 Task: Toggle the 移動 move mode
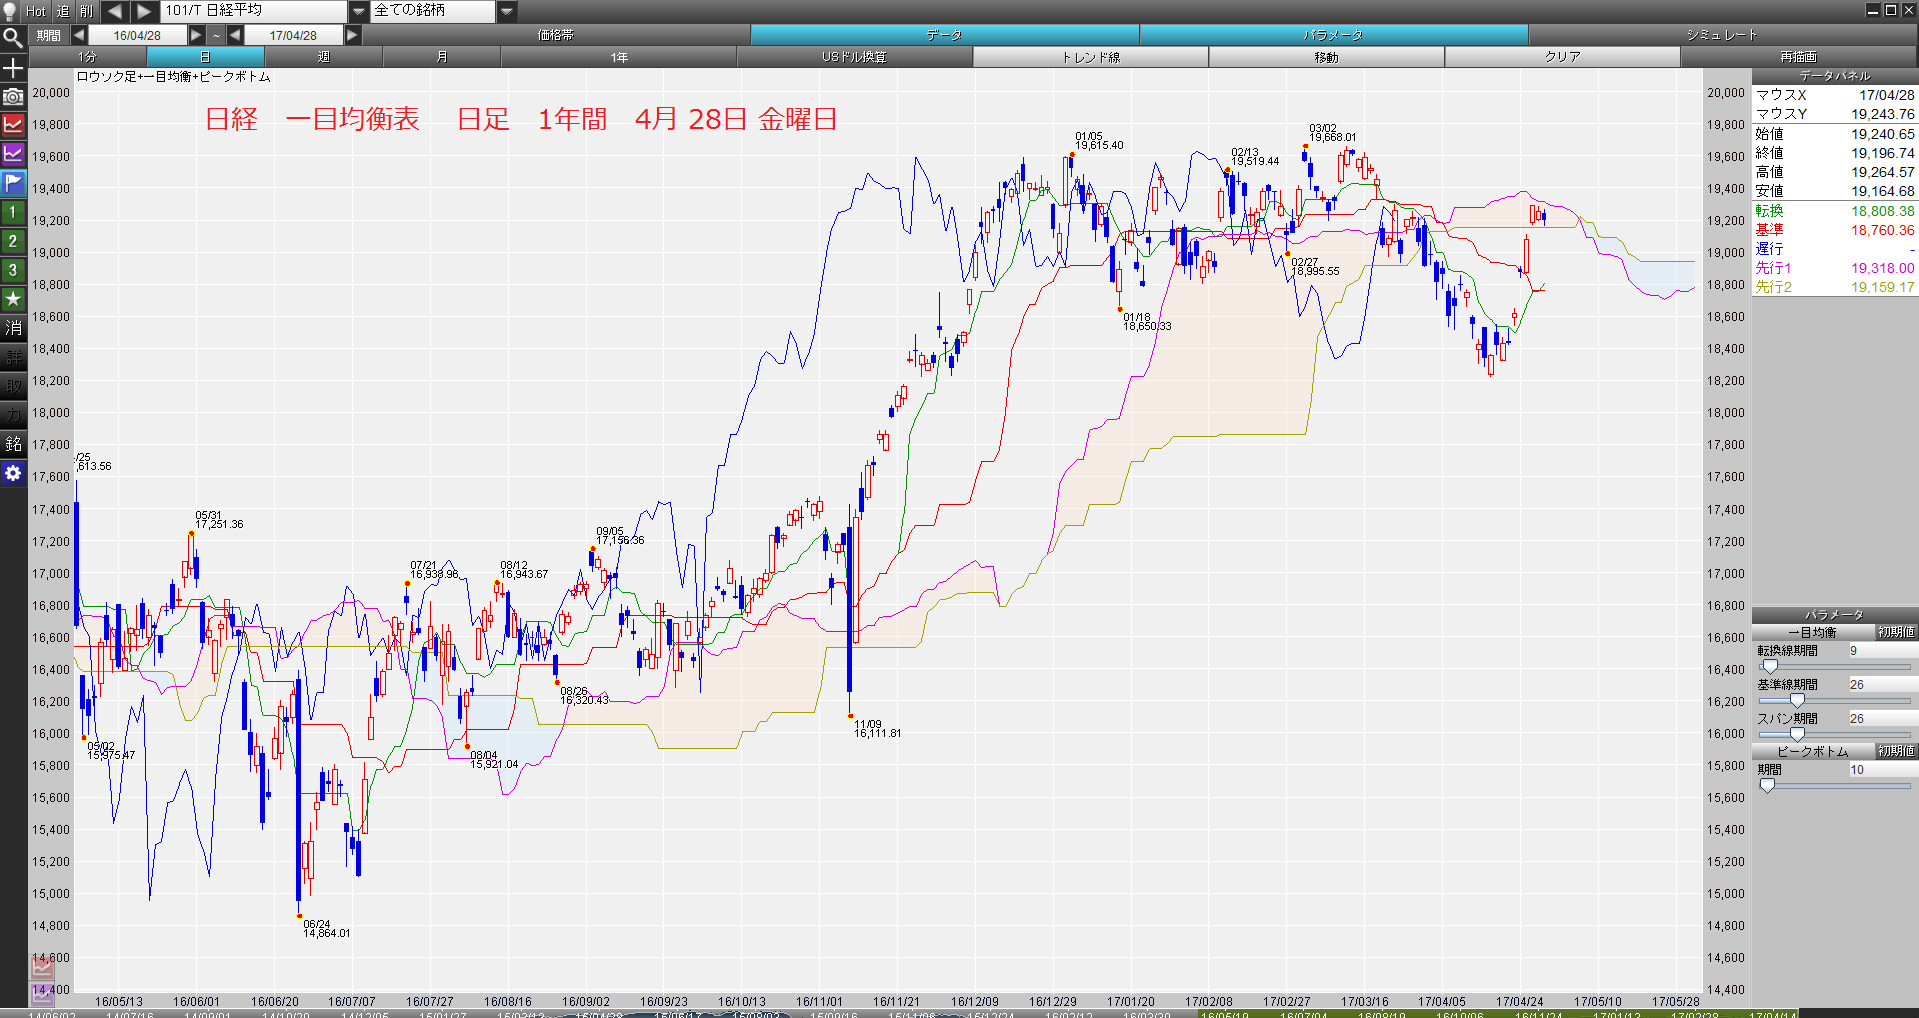click(1326, 57)
